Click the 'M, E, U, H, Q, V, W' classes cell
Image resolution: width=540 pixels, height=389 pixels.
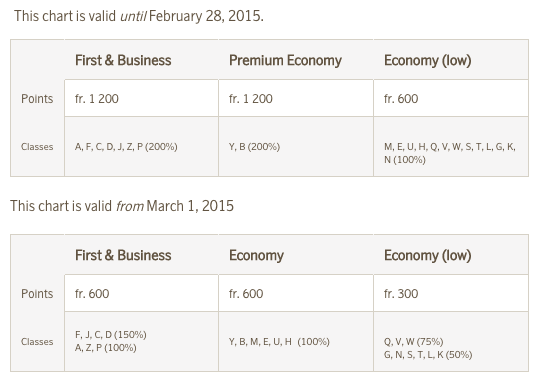tap(451, 147)
